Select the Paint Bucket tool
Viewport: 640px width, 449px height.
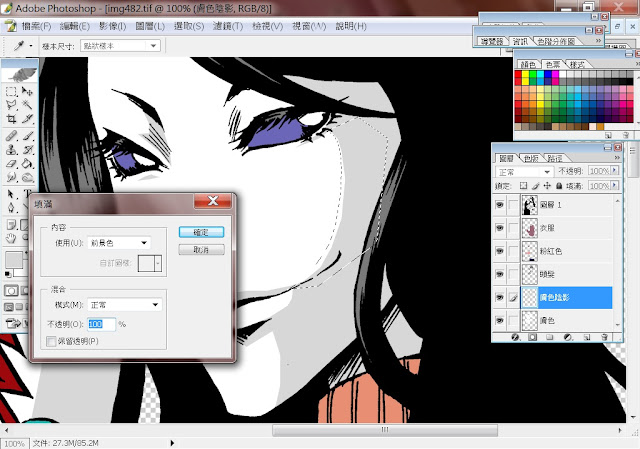click(27, 164)
